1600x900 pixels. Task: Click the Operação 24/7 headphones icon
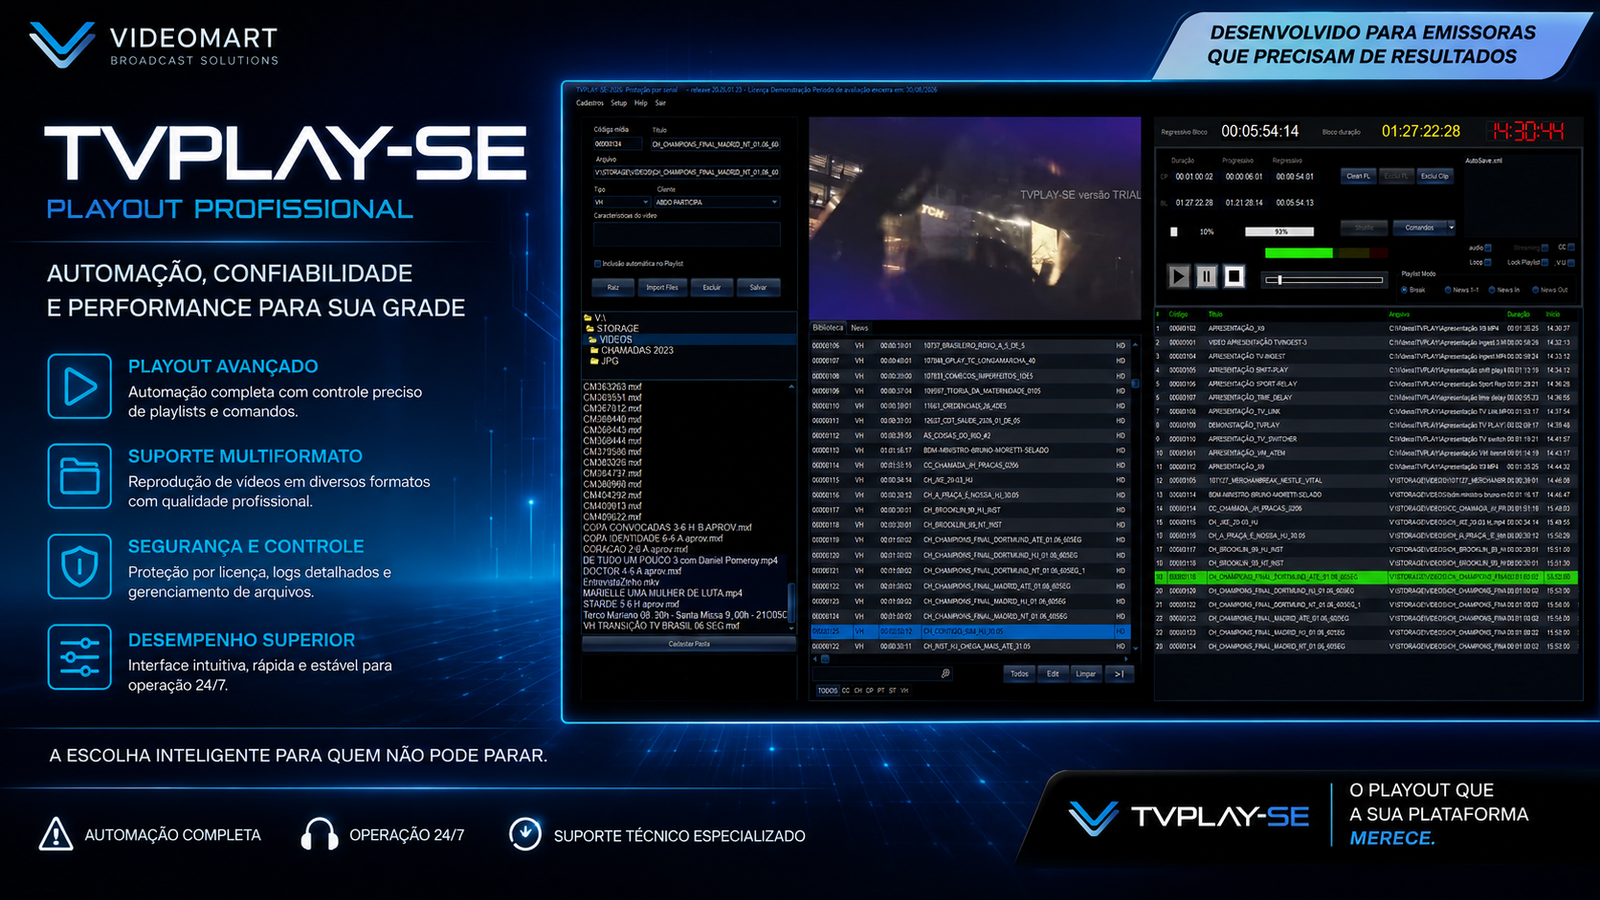point(320,834)
